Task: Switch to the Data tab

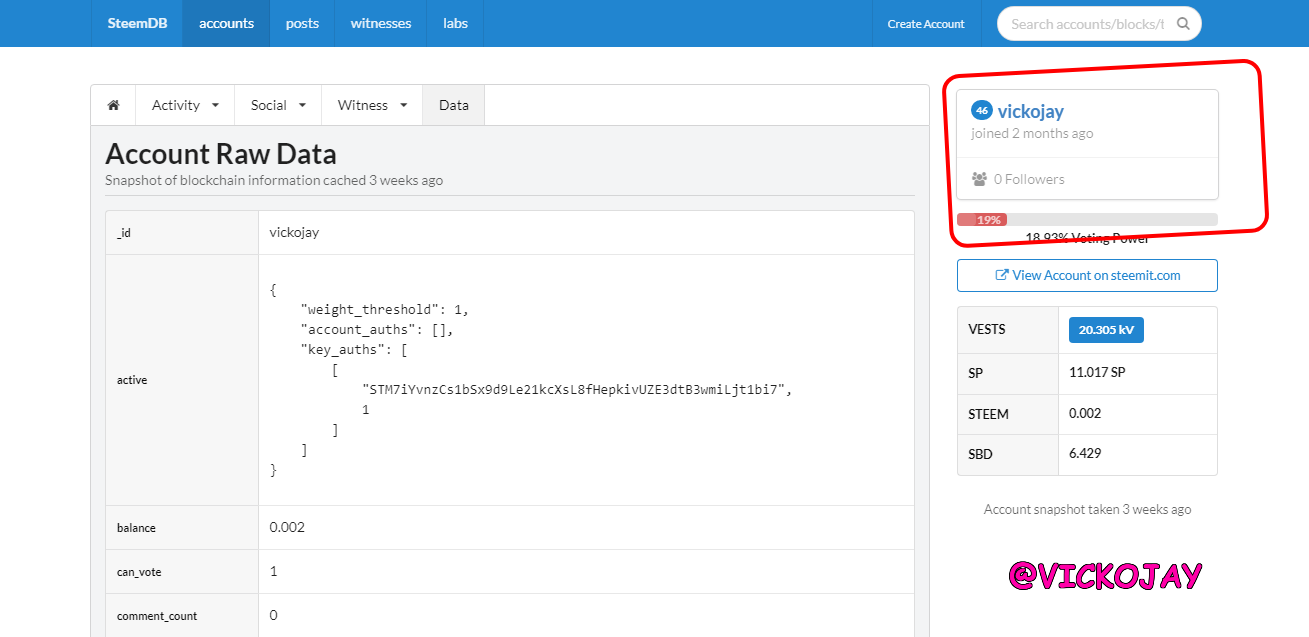Action: pyautogui.click(x=453, y=105)
